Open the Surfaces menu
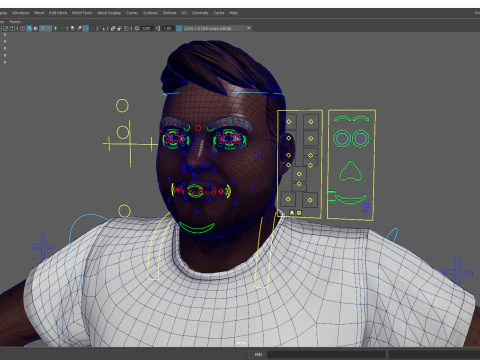Viewport: 480px width, 360px height. tap(150, 13)
